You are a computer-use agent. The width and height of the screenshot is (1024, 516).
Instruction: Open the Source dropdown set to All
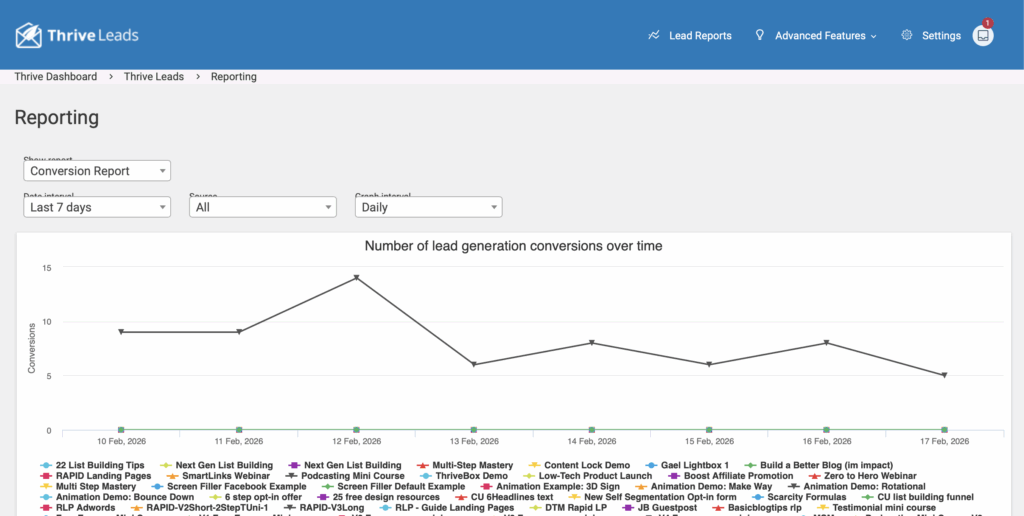(262, 207)
